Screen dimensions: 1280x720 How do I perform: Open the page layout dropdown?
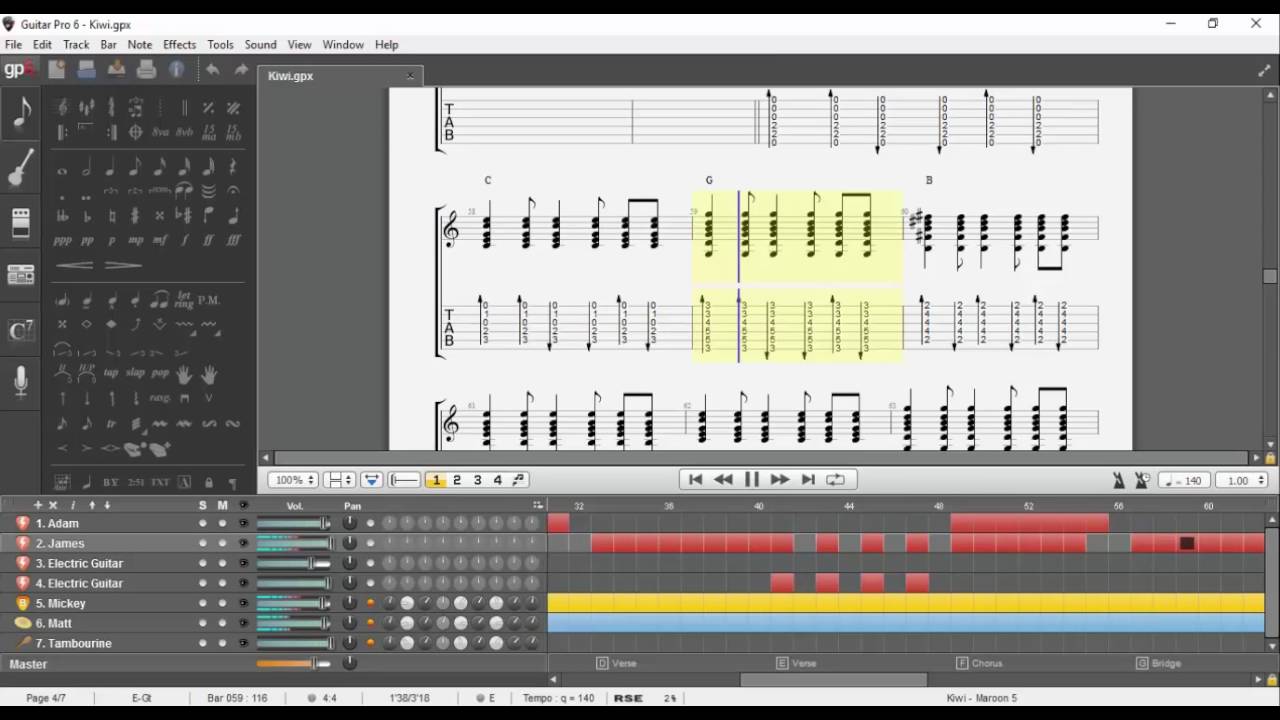[x=339, y=480]
